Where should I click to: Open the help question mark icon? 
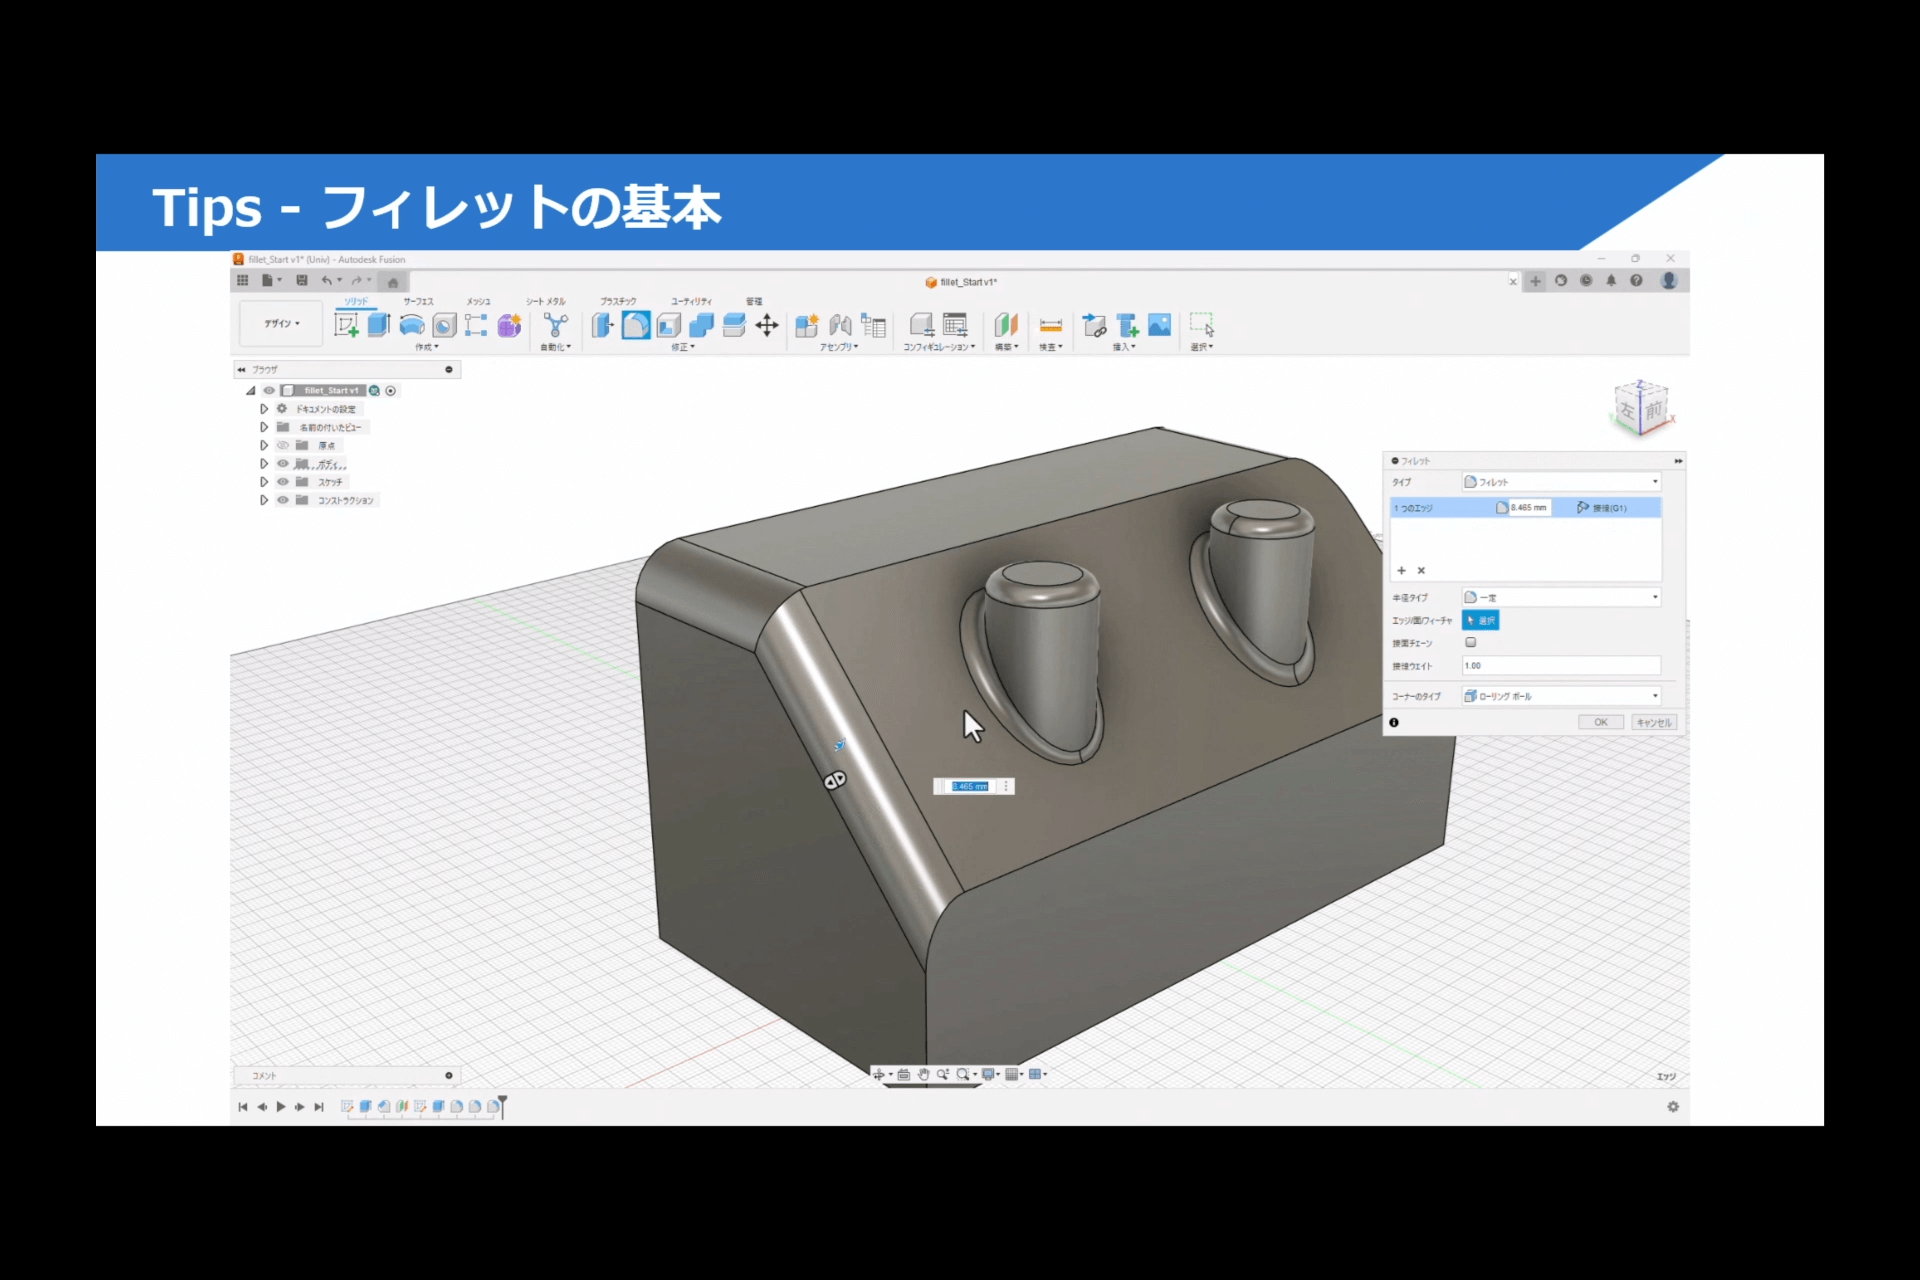1636,281
